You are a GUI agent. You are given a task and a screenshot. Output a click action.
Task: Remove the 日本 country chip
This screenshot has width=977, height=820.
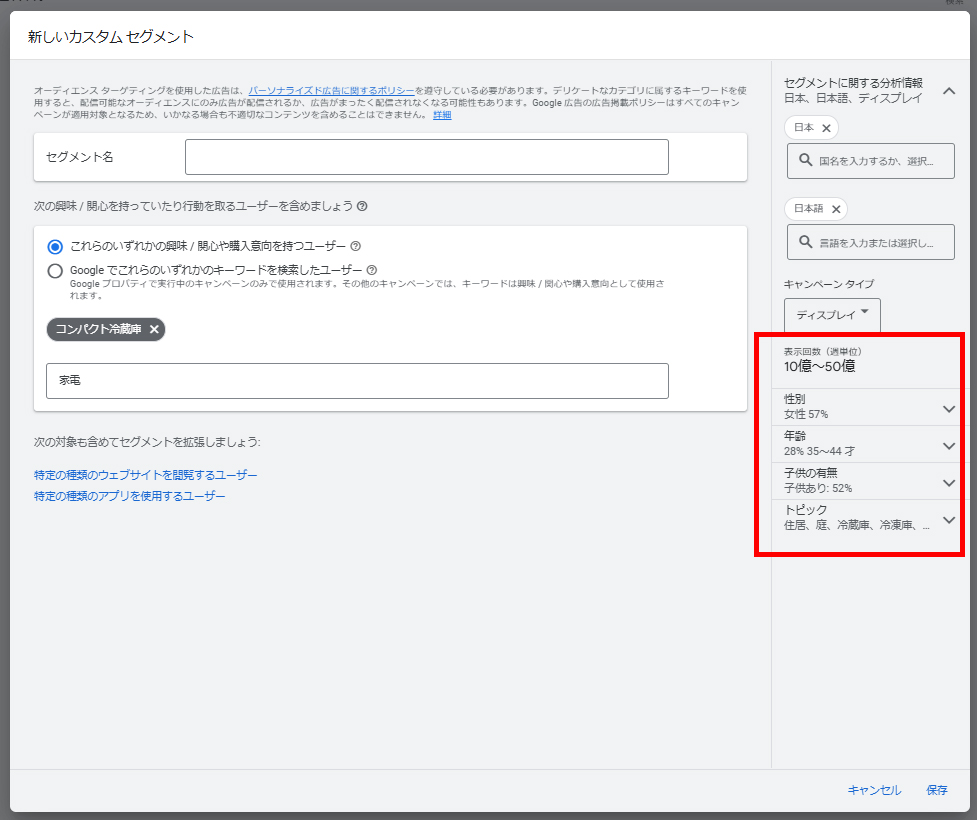[826, 128]
